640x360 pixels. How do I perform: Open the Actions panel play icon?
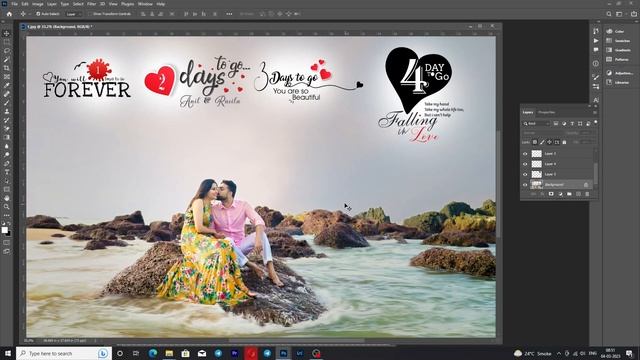click(x=596, y=41)
